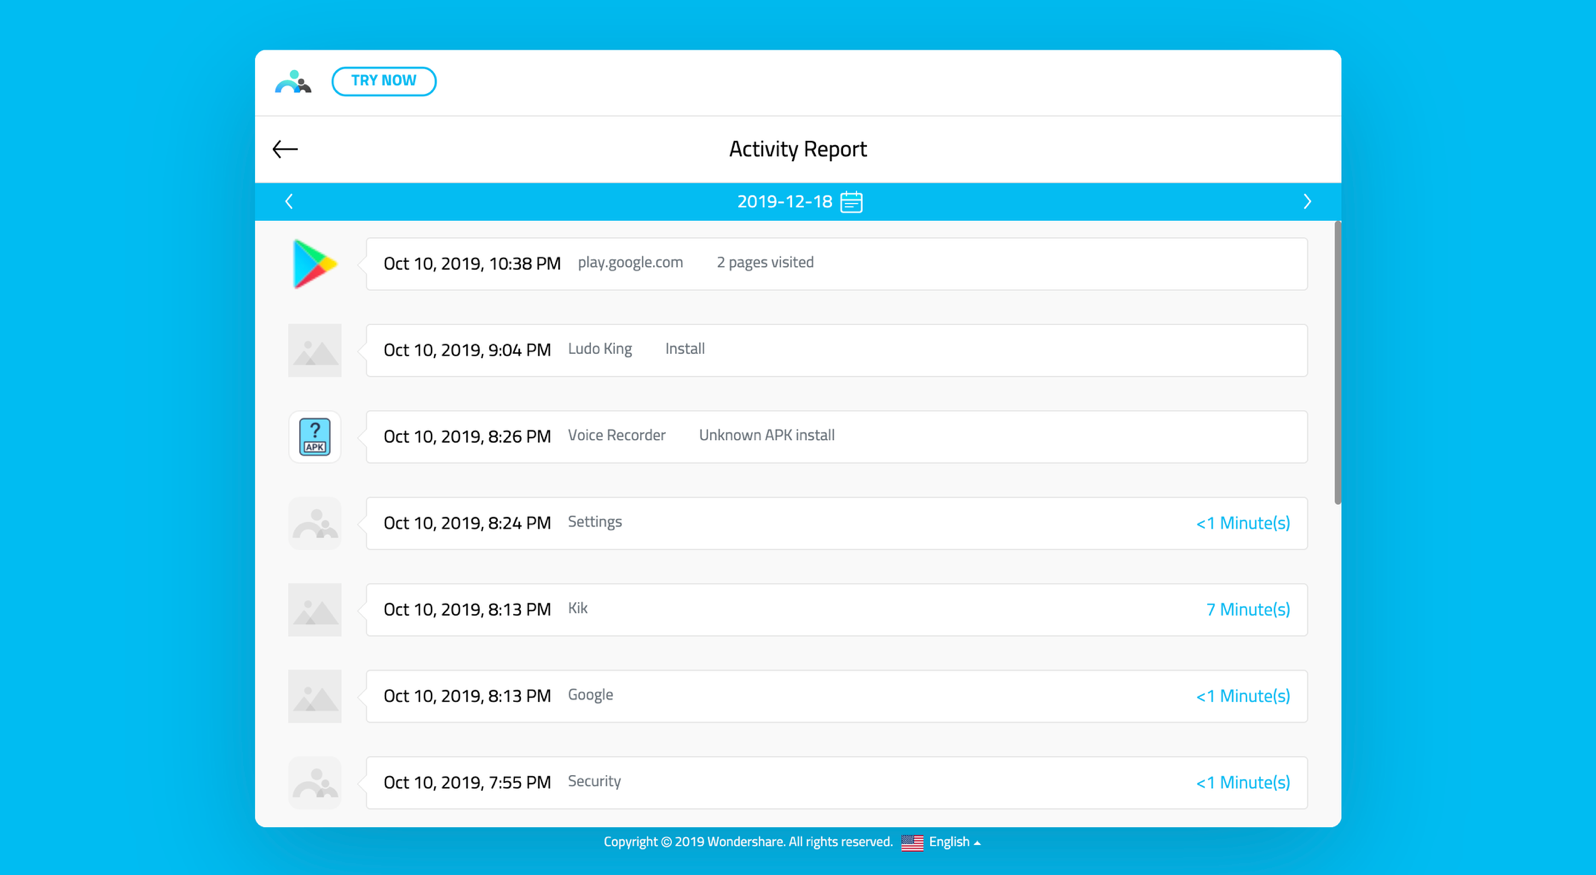
Task: Click the Ludo King placeholder image
Action: [x=315, y=350]
